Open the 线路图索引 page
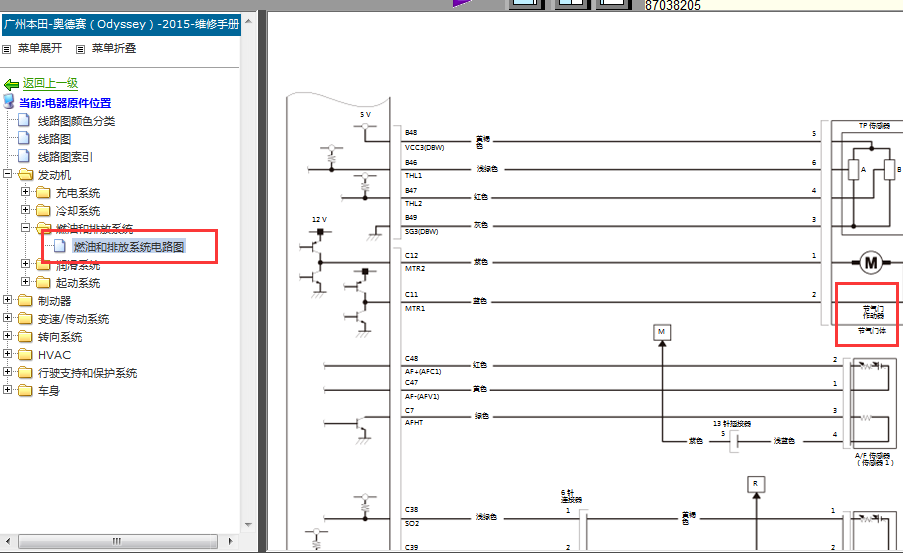Viewport: 903px width, 553px height. (x=65, y=157)
